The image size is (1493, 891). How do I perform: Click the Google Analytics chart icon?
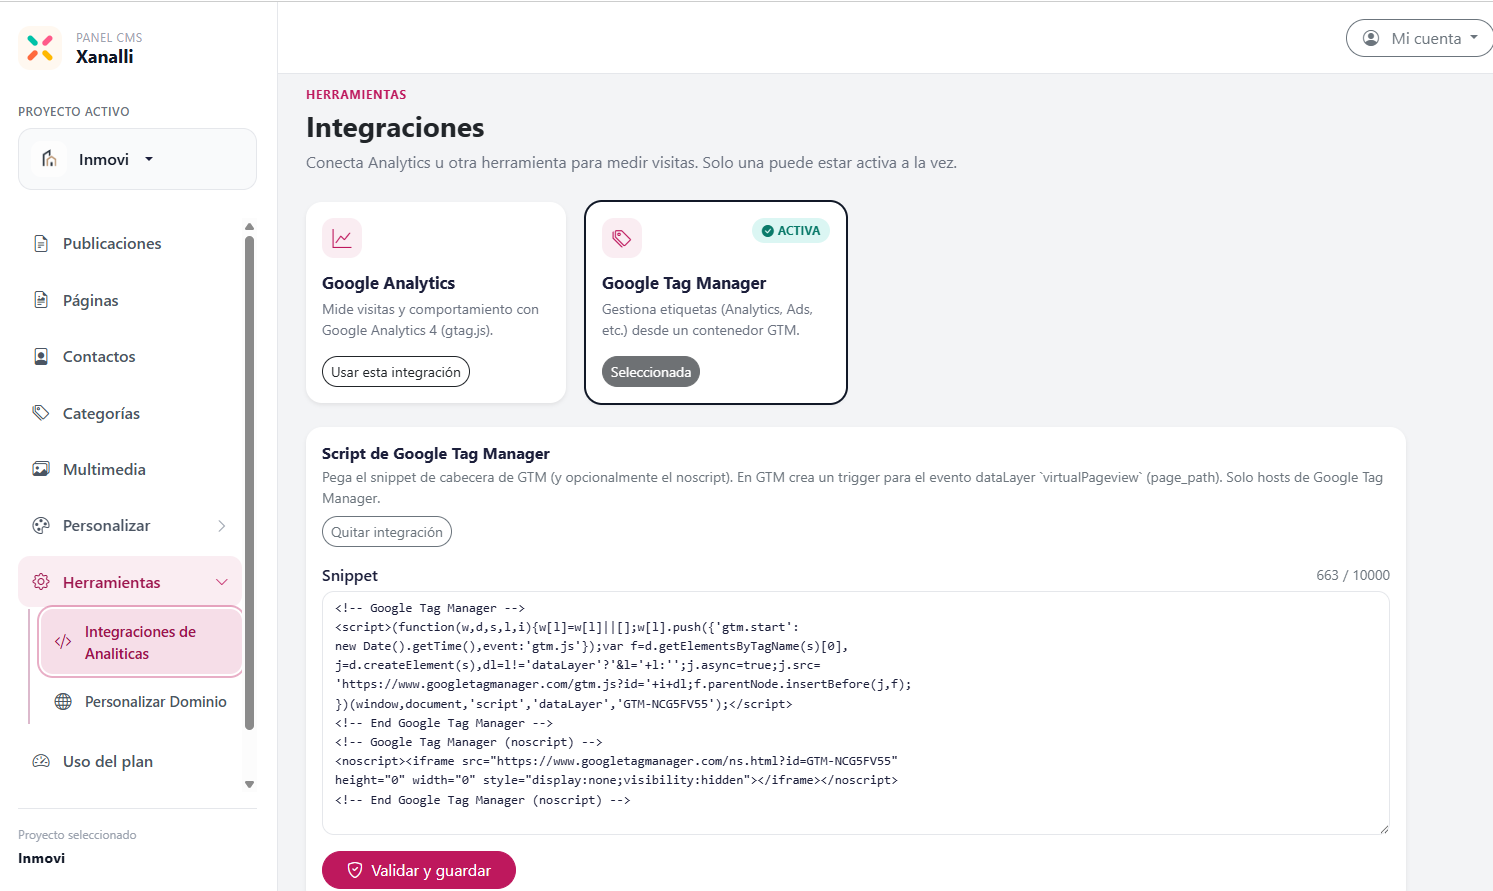pos(342,238)
